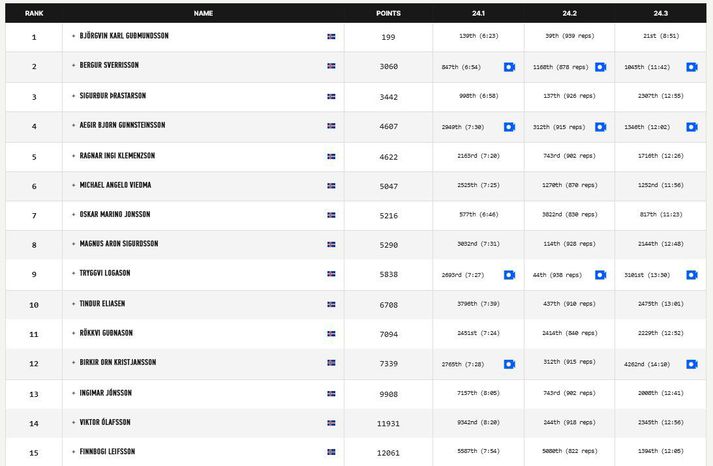Sort by the 24.3 column header
The width and height of the screenshot is (713, 466).
660,13
